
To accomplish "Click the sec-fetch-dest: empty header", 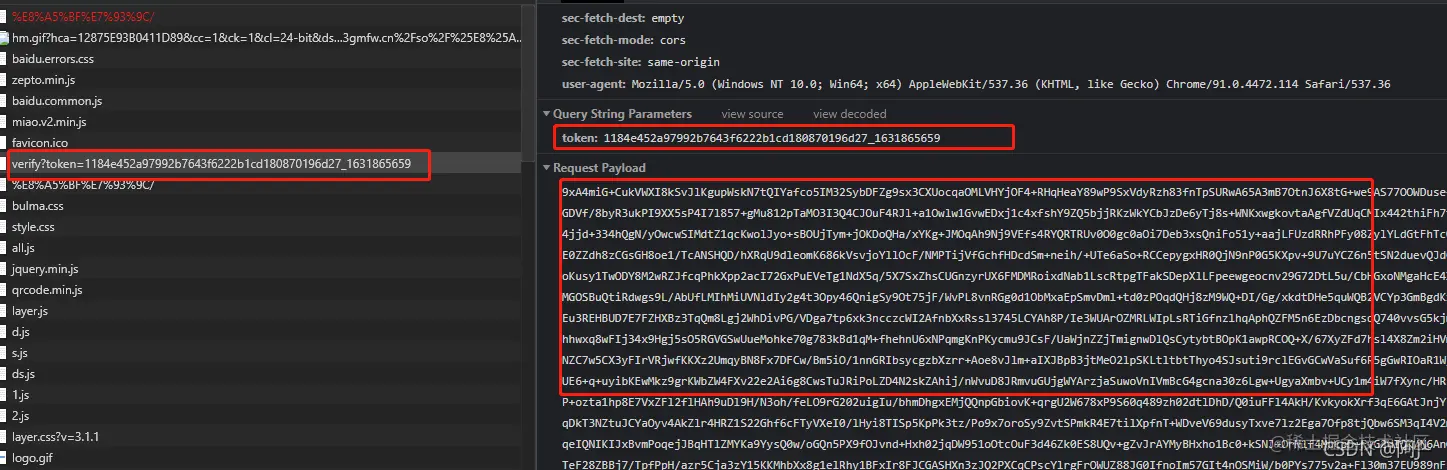I will (x=624, y=18).
